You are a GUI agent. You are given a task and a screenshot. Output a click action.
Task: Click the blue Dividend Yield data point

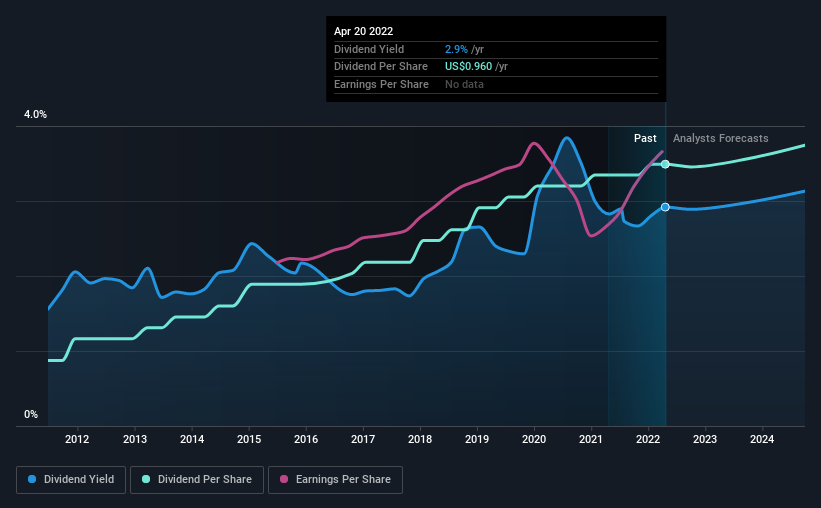point(665,207)
